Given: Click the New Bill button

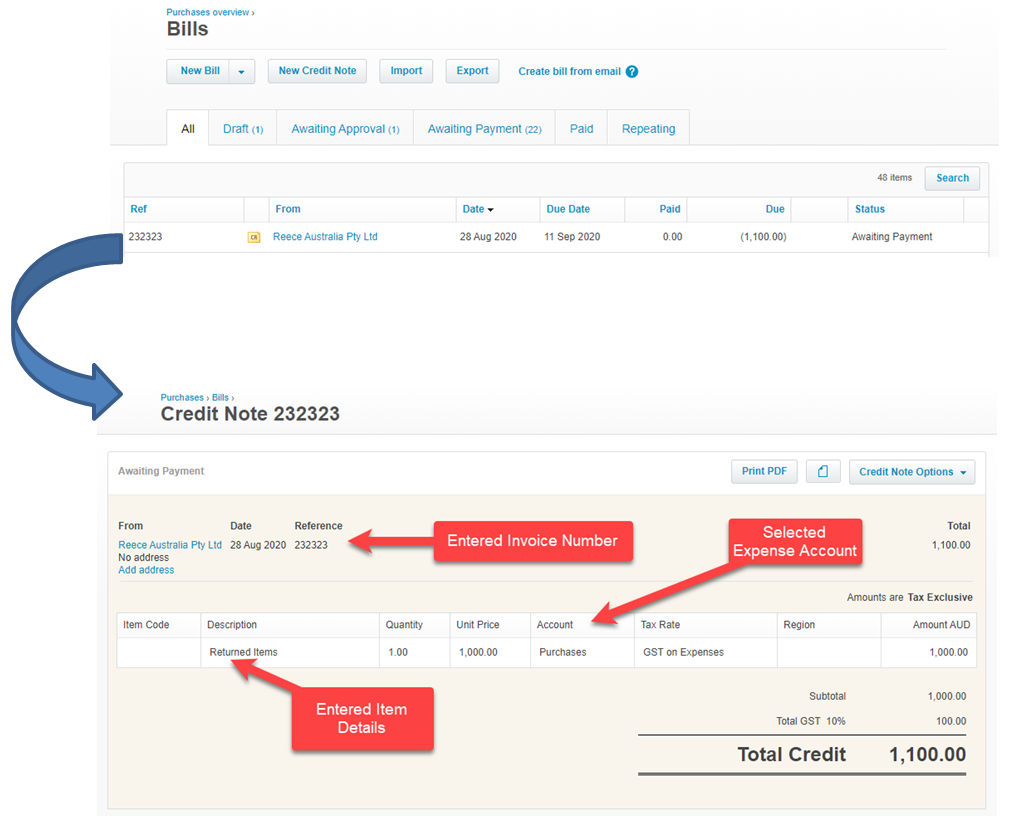Looking at the screenshot, I should [199, 72].
